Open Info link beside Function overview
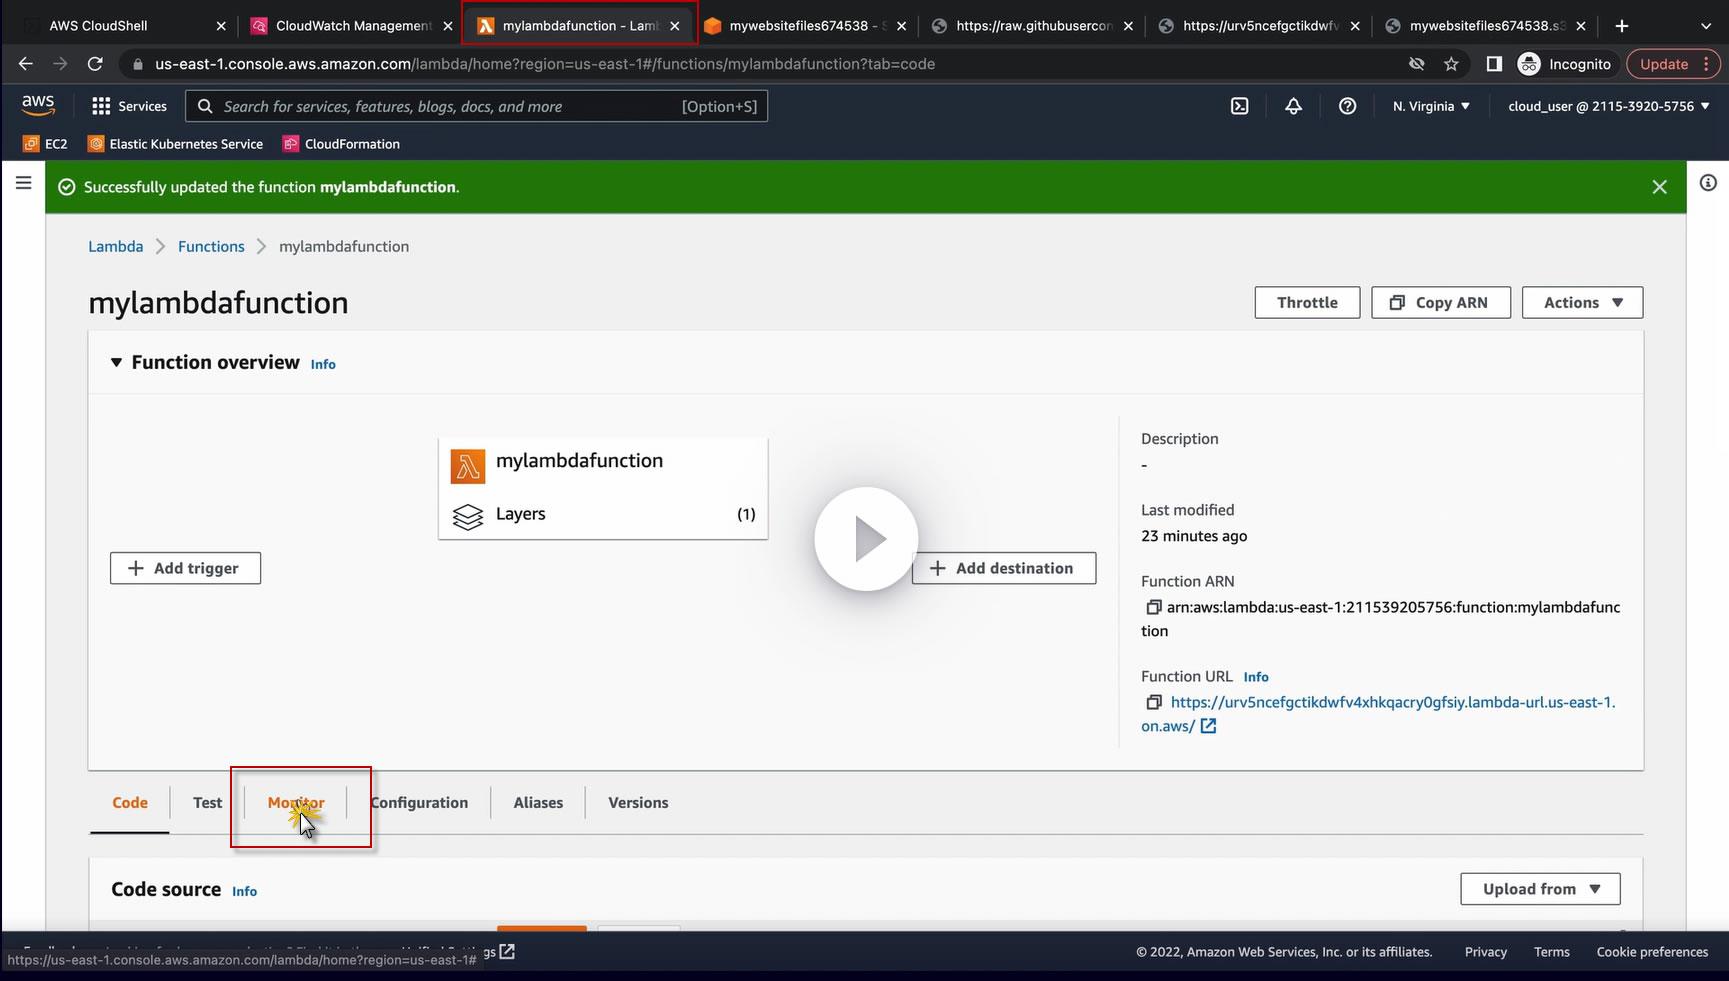The height and width of the screenshot is (981, 1729). [323, 365]
